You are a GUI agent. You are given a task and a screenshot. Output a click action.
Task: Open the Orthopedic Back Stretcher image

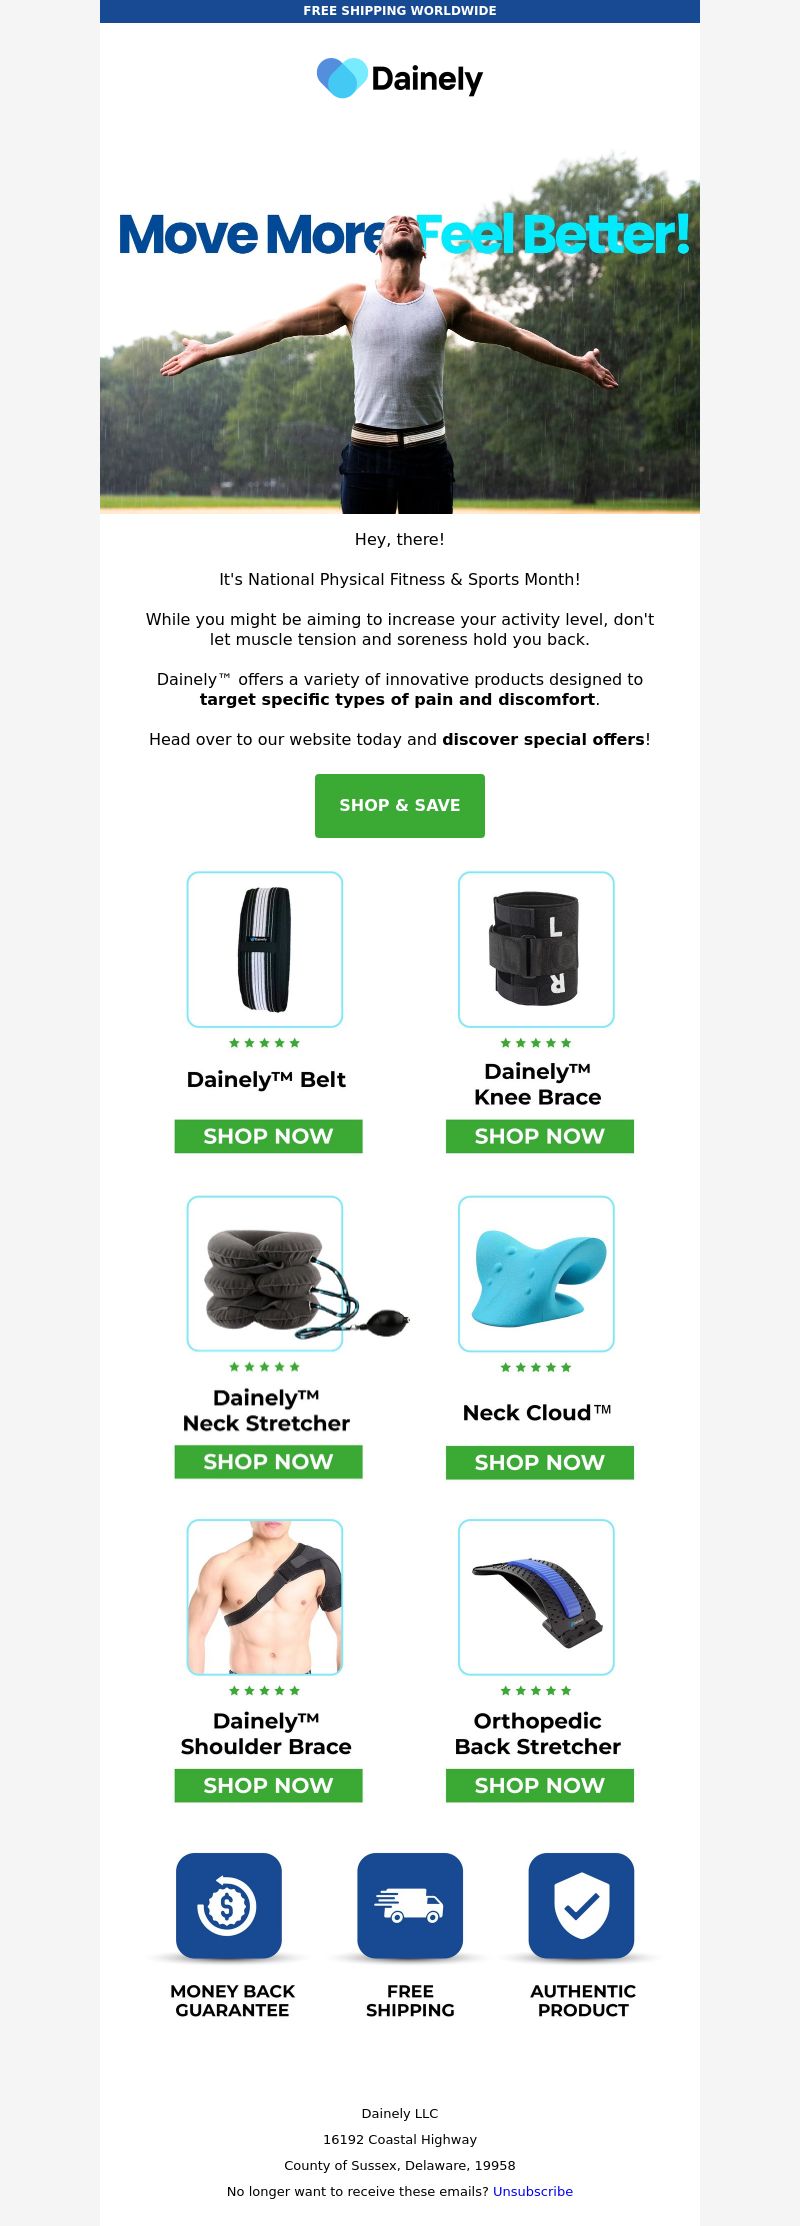coord(536,1597)
